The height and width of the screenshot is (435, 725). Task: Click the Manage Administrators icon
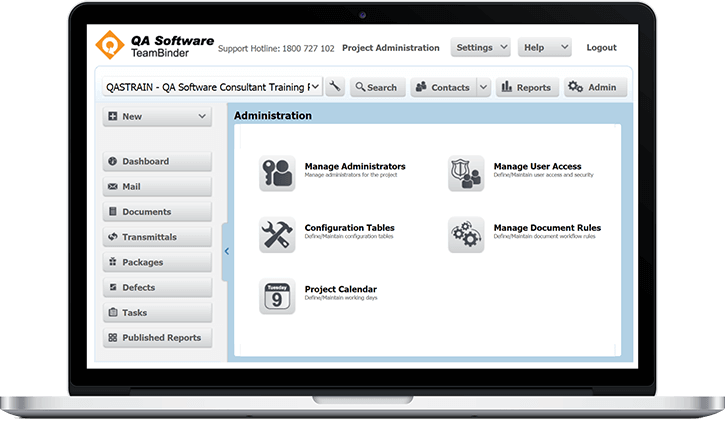click(x=277, y=174)
